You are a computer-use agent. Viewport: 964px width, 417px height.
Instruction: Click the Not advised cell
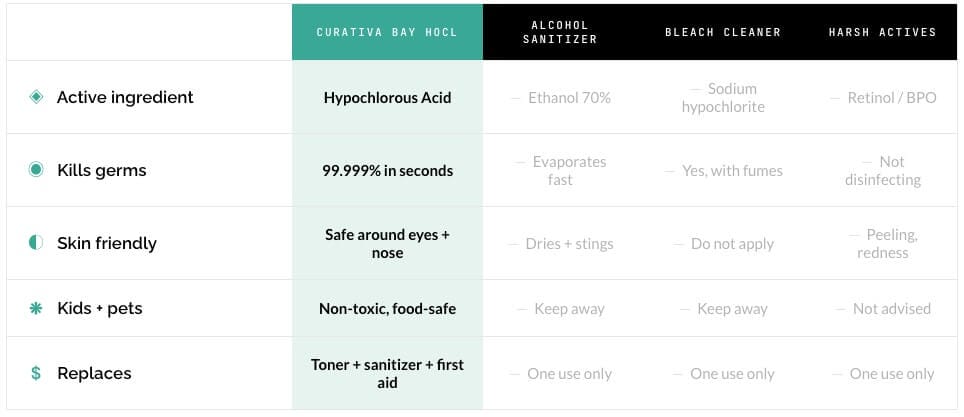(x=891, y=309)
